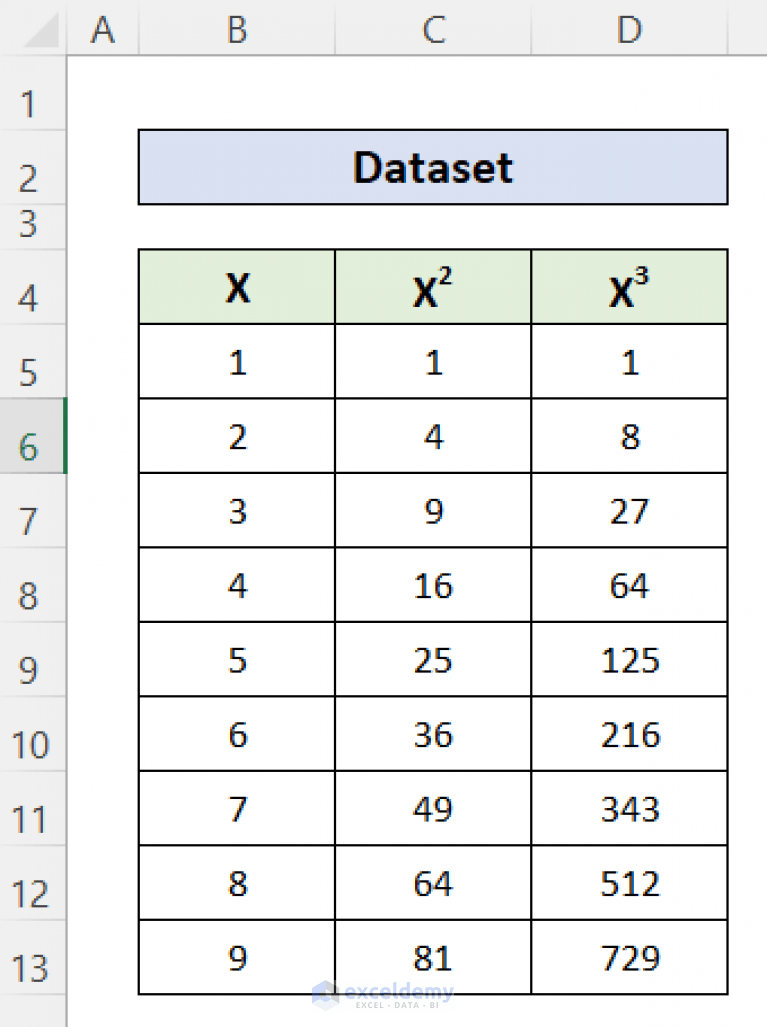
Task: Click the Dataset title cell
Action: click(432, 167)
